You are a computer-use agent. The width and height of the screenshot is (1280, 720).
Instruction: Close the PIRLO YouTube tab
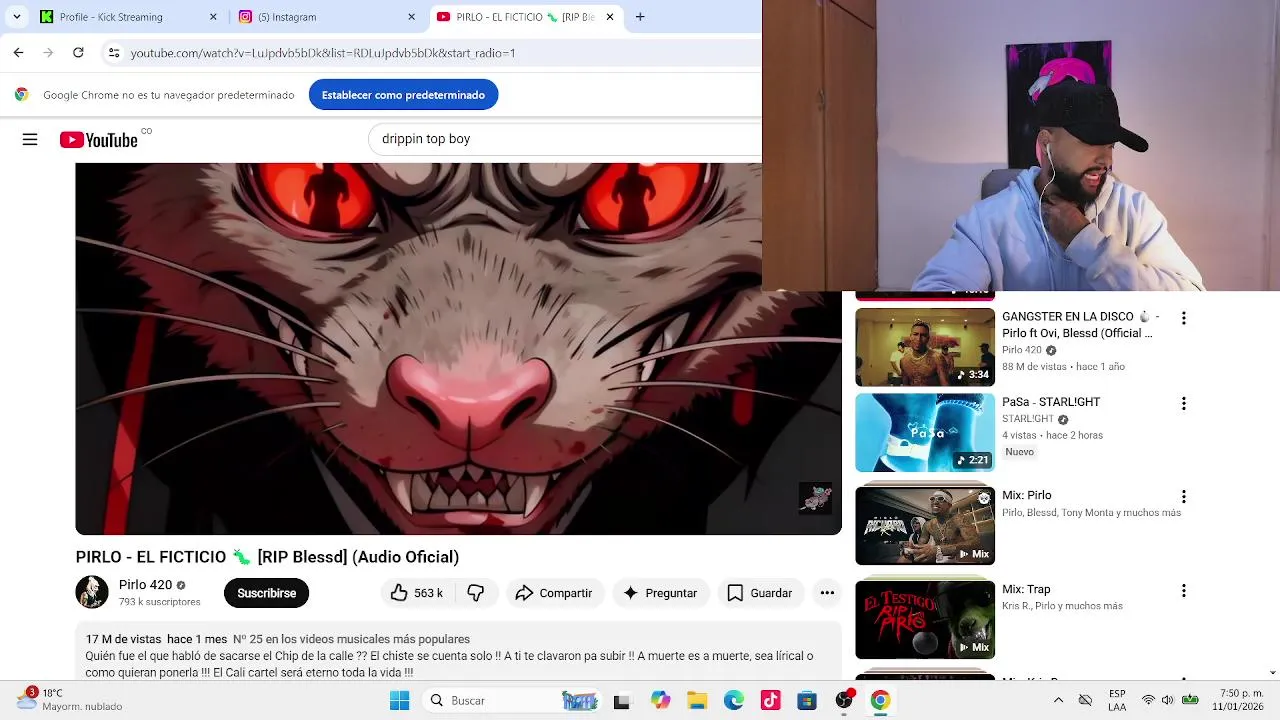click(610, 17)
